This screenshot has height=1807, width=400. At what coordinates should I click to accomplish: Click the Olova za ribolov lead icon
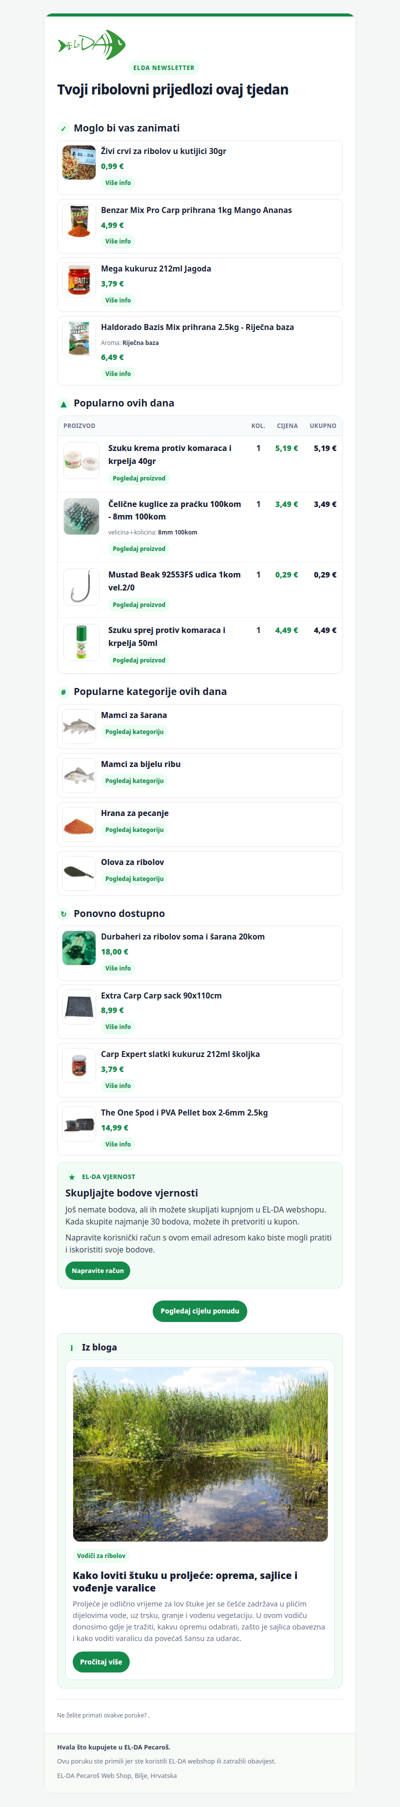[x=79, y=873]
